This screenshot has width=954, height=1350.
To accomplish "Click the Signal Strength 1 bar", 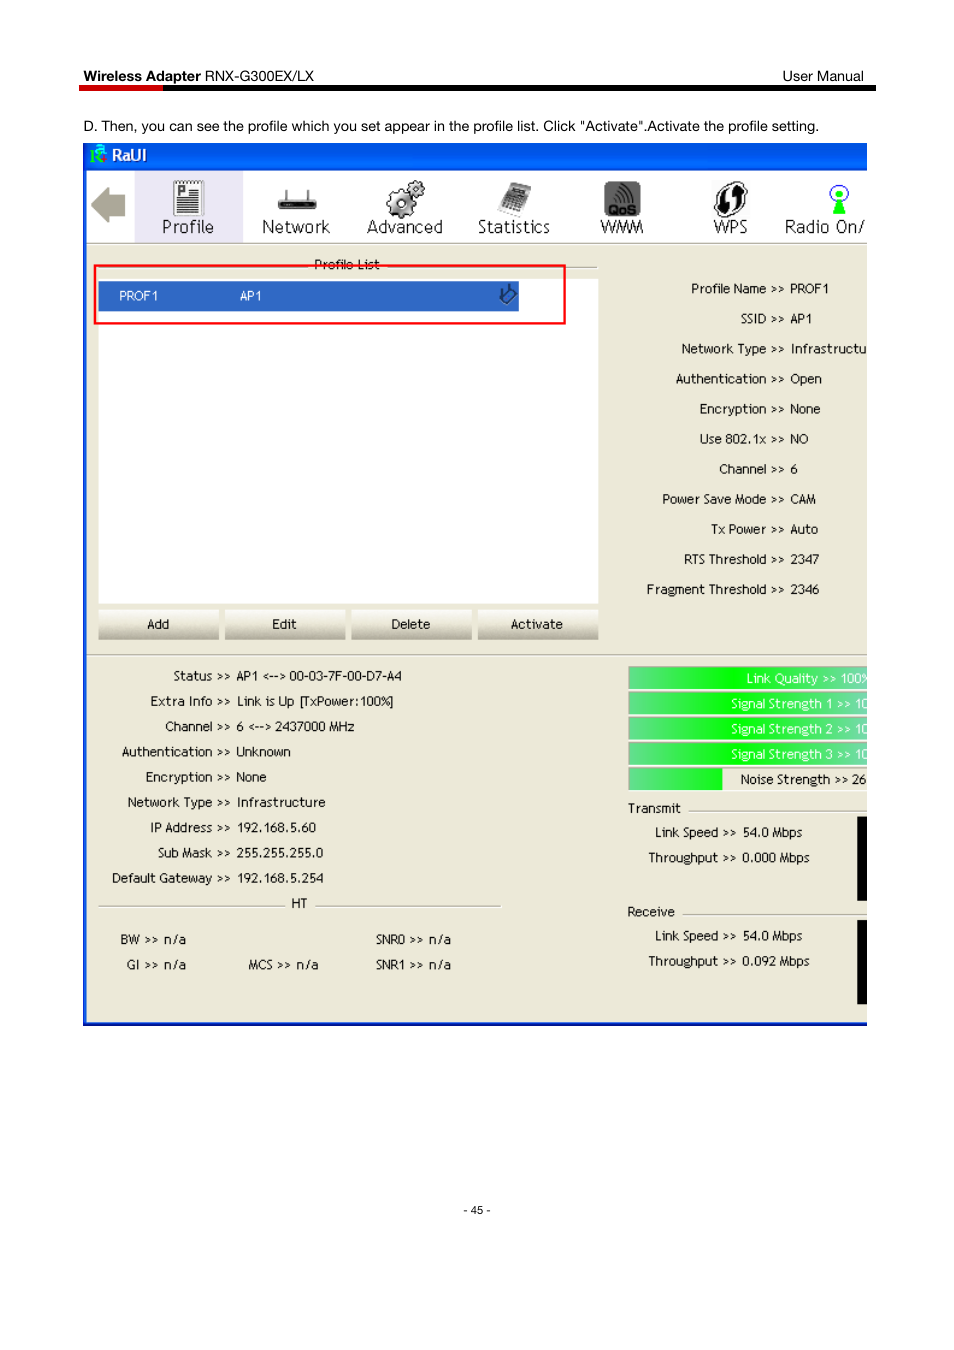I will pos(747,703).
